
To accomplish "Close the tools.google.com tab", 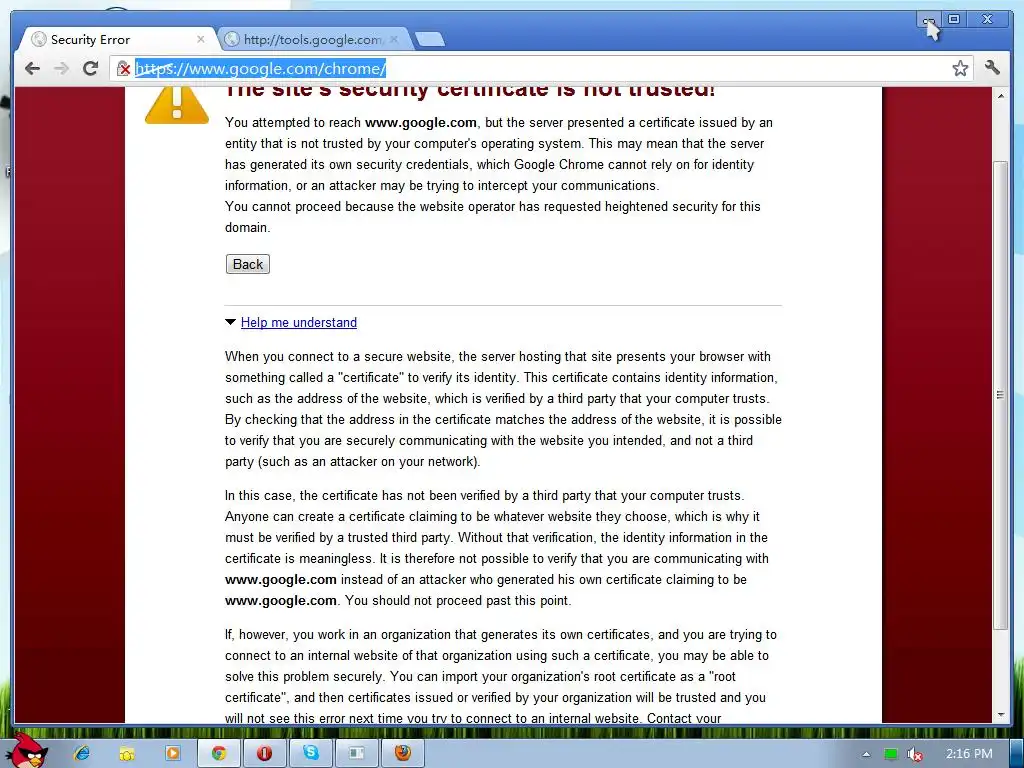I will point(394,39).
